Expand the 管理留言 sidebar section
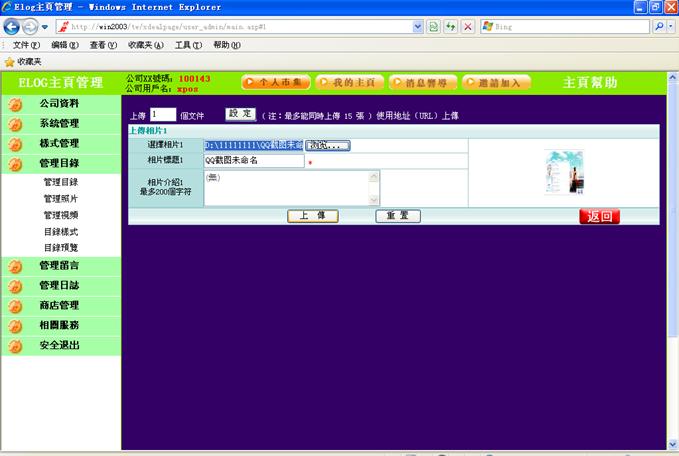679x456 pixels. point(59,265)
